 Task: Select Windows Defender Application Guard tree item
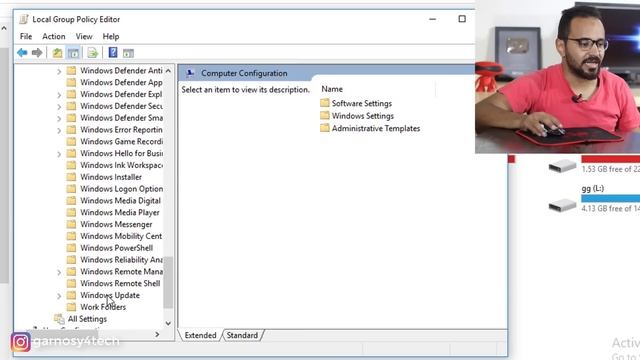coord(121,82)
